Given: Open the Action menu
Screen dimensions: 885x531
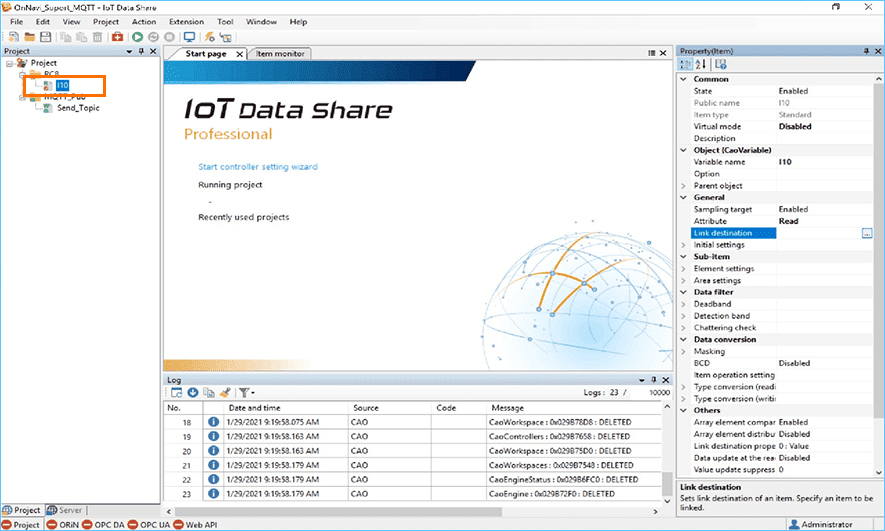Looking at the screenshot, I should click(x=144, y=21).
